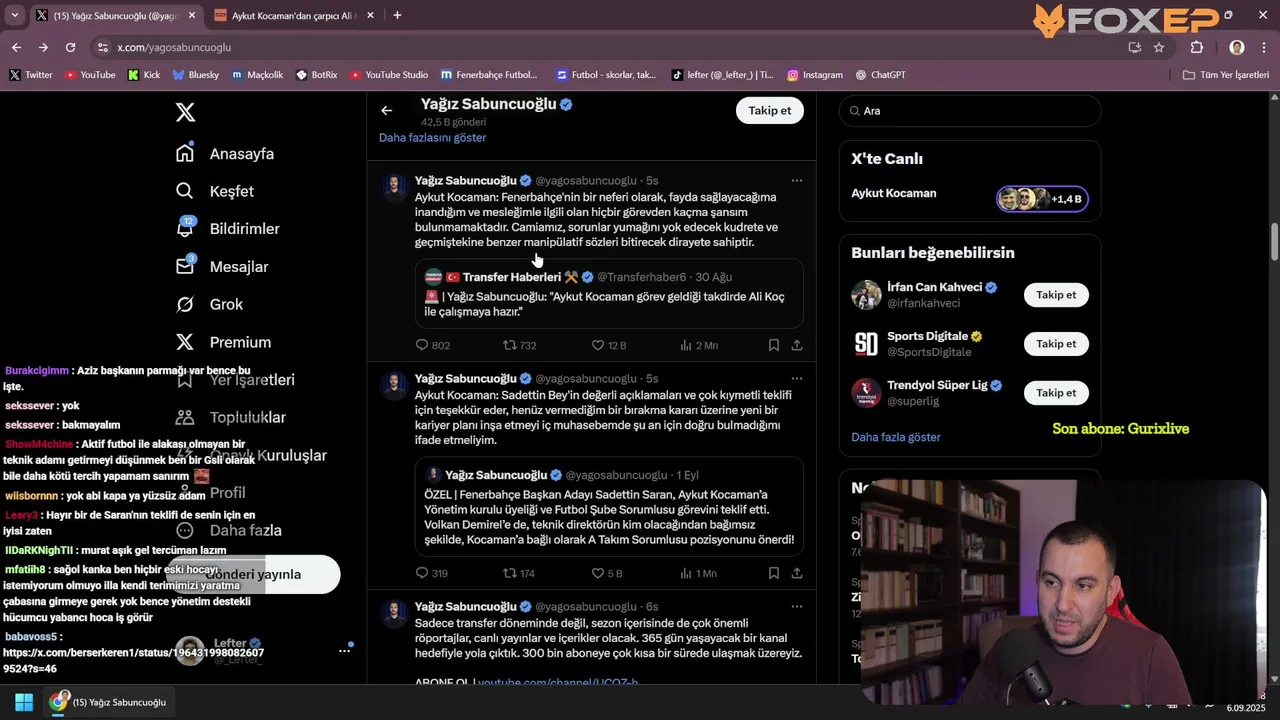Image resolution: width=1280 pixels, height=720 pixels.
Task: View analytics showing 1 Mn views
Action: 699,573
